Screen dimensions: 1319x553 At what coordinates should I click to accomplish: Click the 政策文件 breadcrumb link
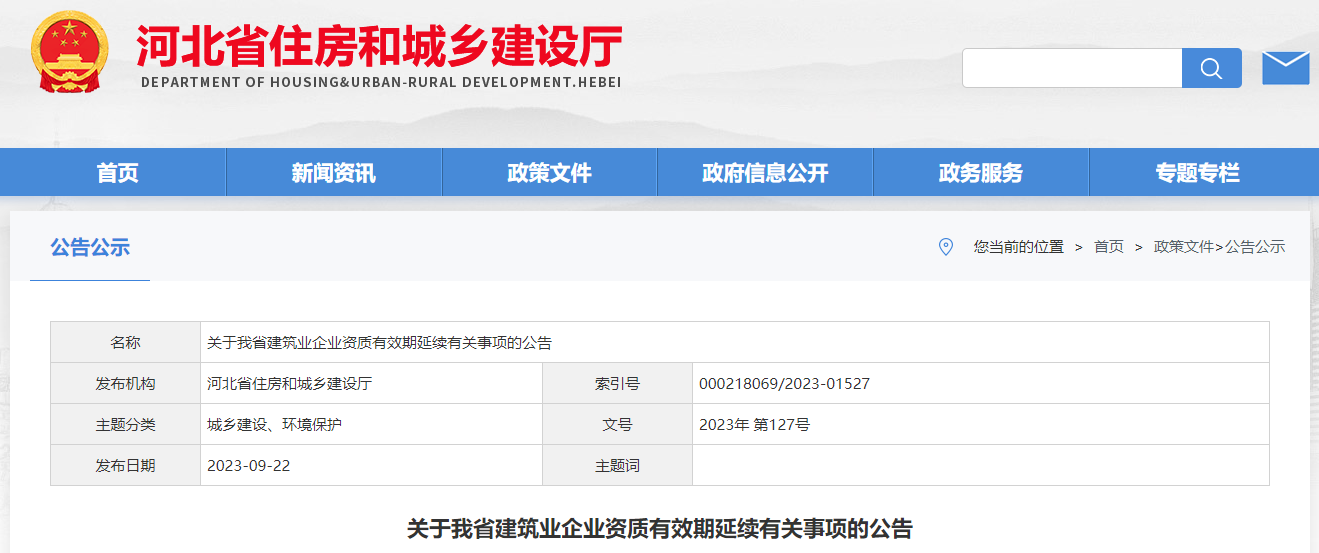1183,247
